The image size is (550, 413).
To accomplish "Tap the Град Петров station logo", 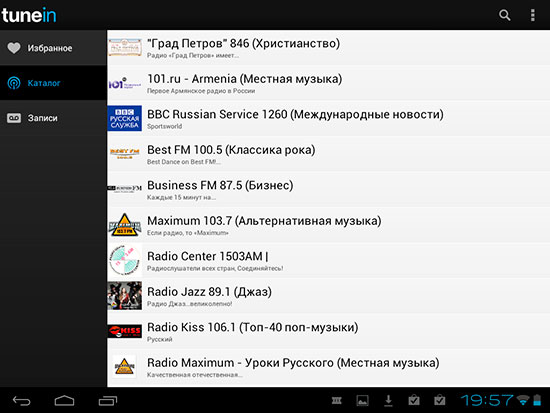I will pos(125,48).
